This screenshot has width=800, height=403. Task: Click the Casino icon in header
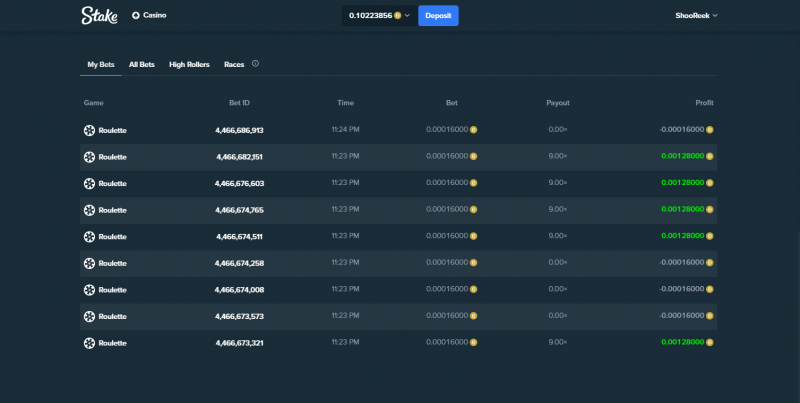point(136,15)
